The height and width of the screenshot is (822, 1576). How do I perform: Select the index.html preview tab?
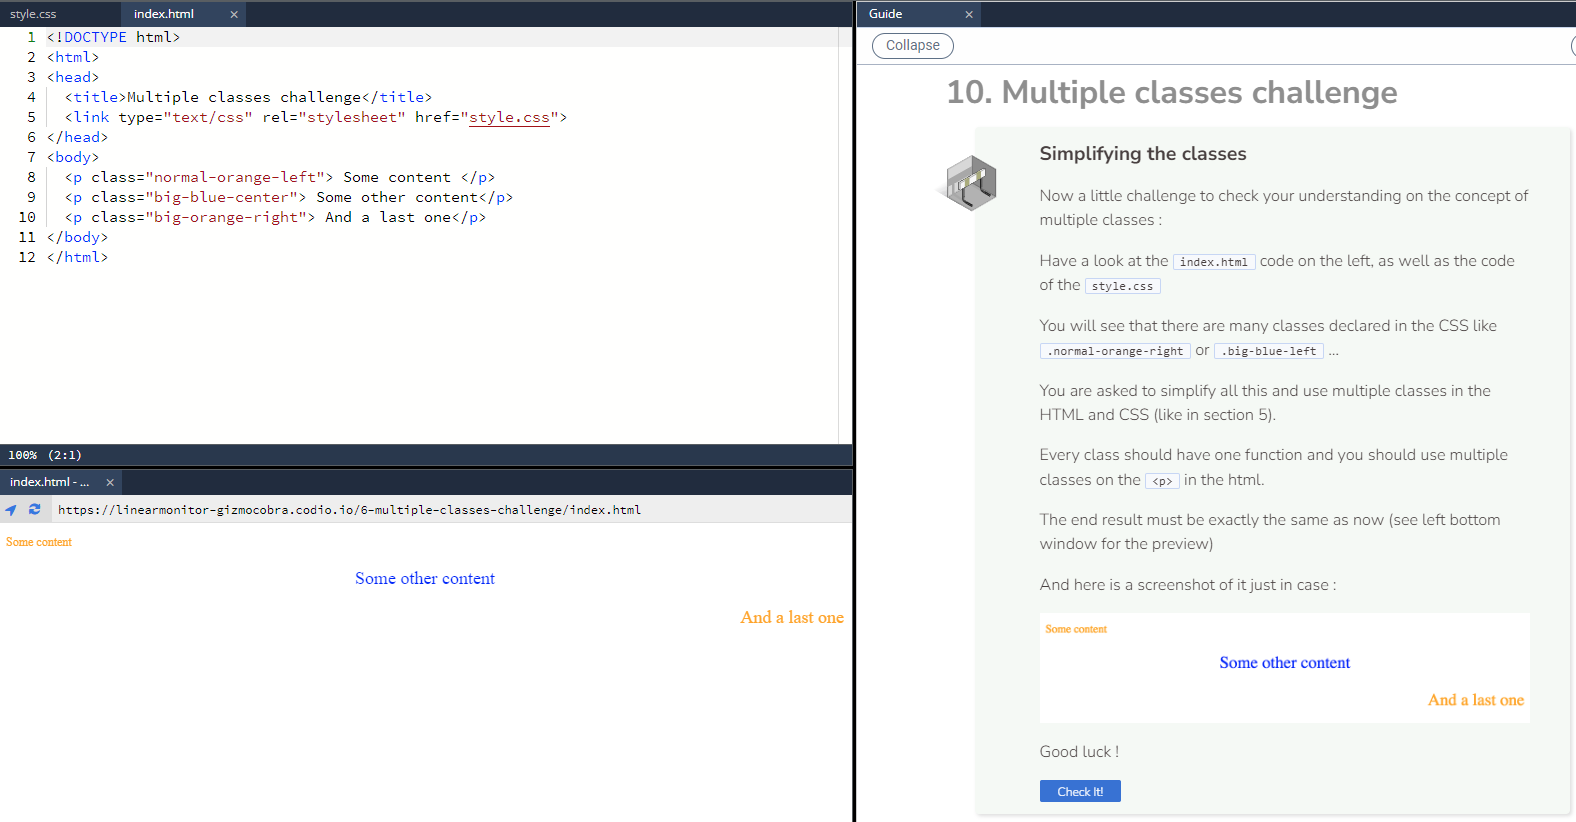49,482
